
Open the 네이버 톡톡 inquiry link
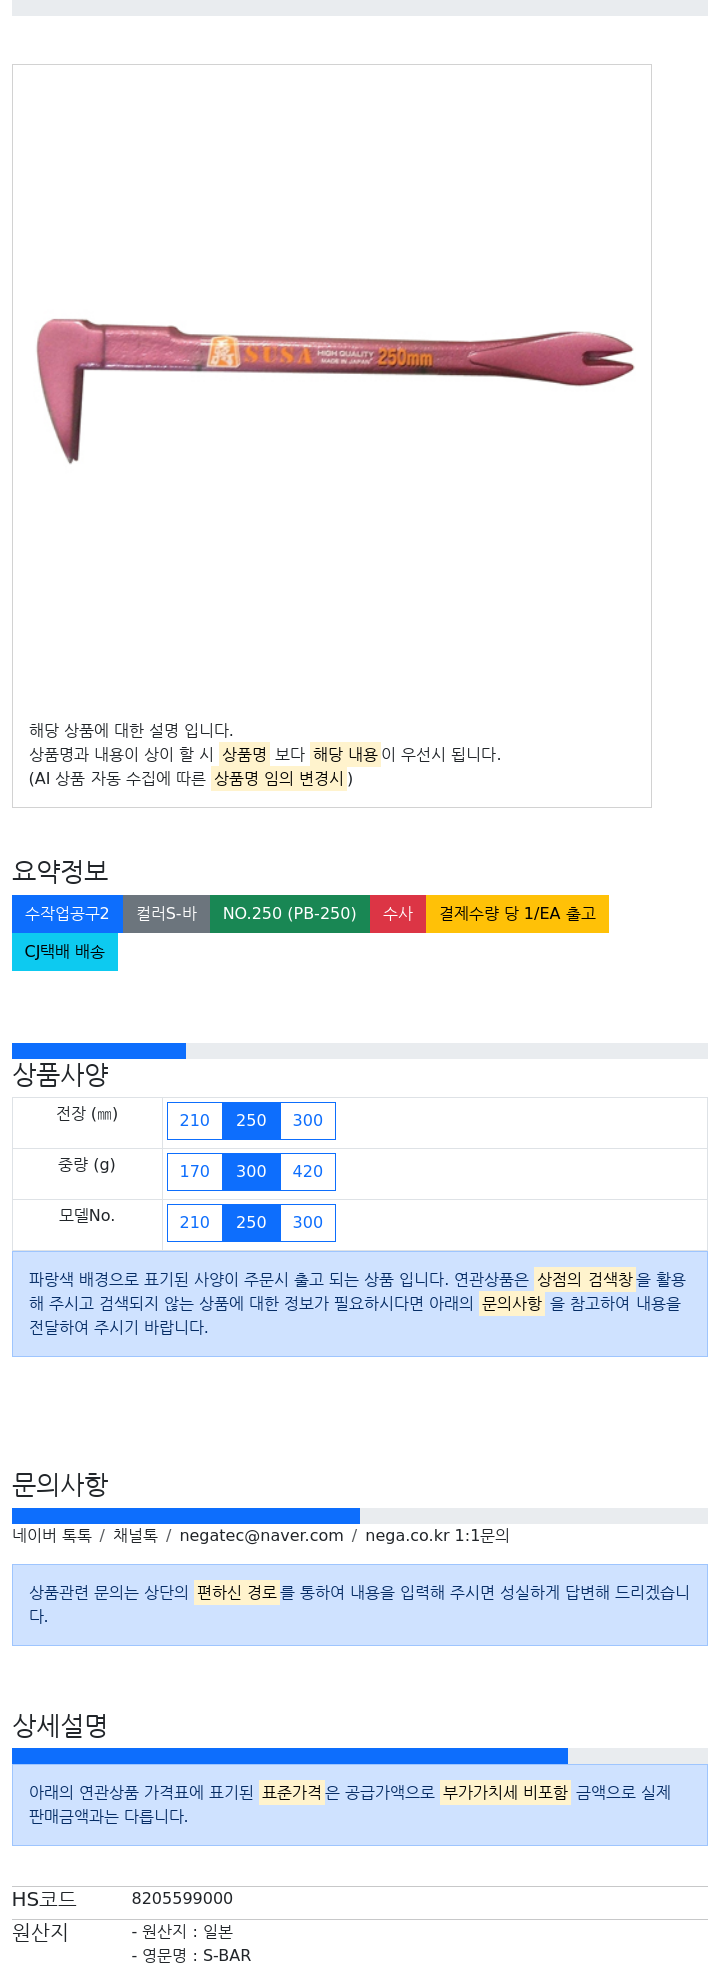(52, 1536)
